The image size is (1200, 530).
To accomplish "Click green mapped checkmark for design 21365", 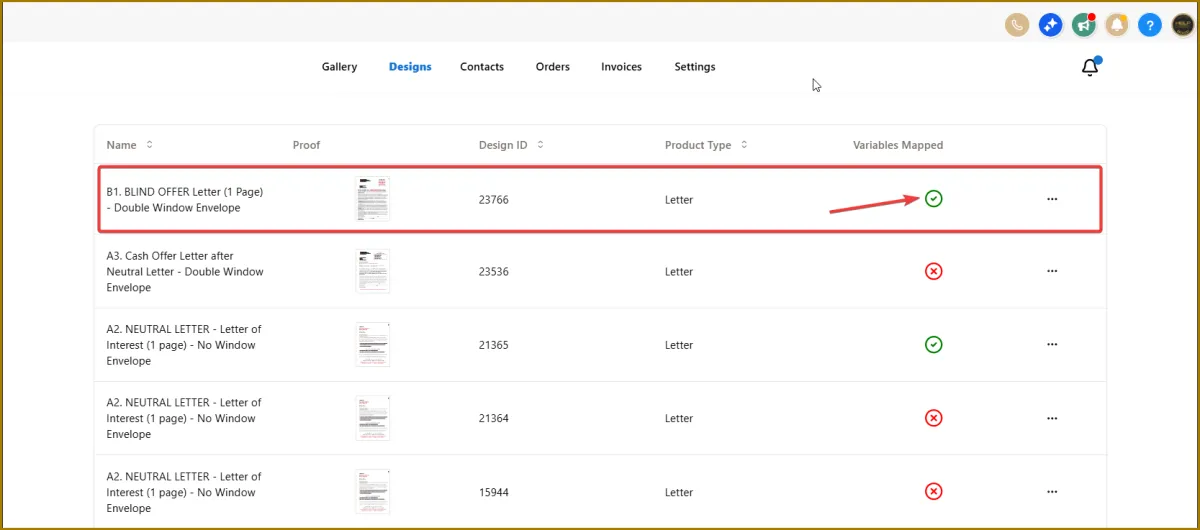I will coord(933,344).
